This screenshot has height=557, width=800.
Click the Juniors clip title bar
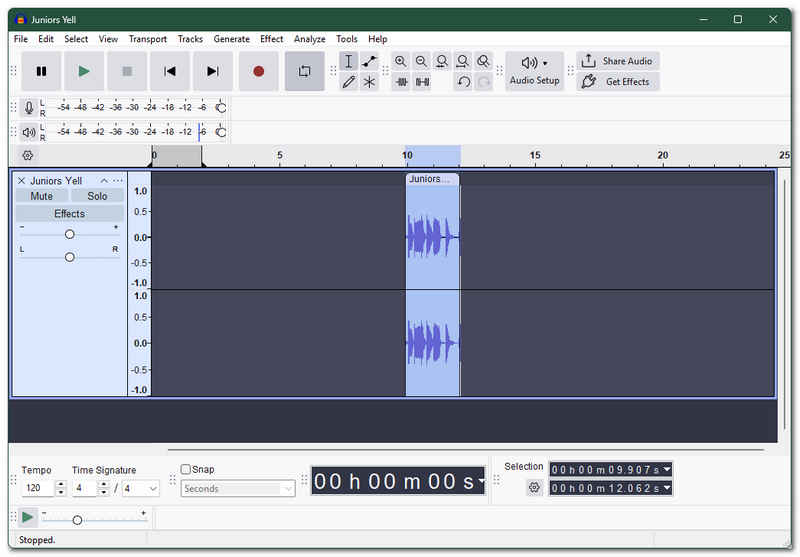pyautogui.click(x=432, y=179)
